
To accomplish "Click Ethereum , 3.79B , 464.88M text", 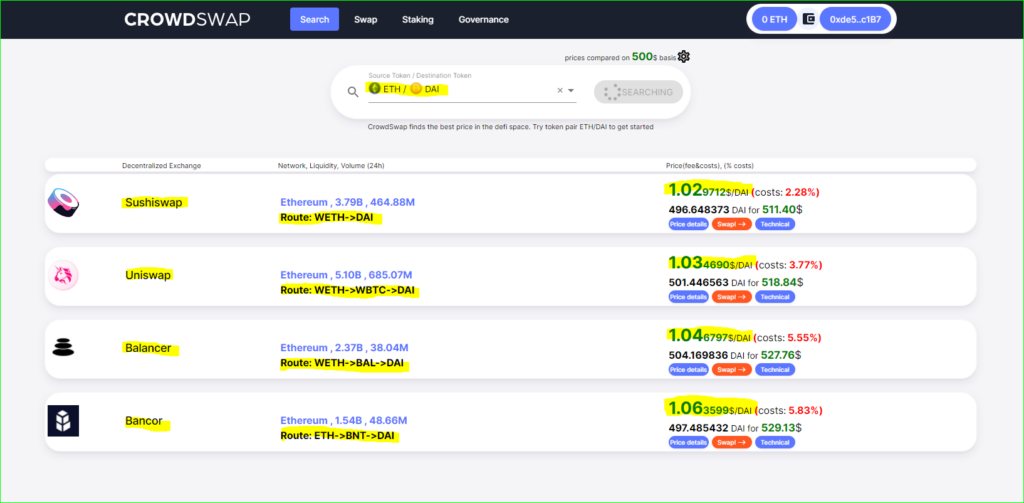I will 347,203.
